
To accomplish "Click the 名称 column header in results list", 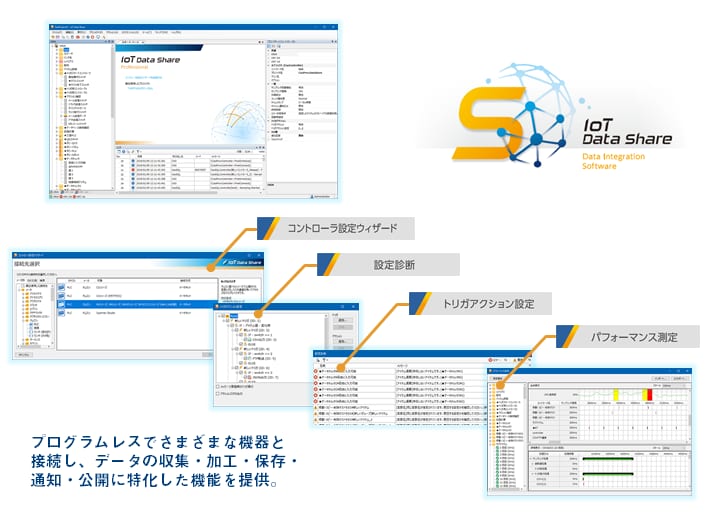I will 322,366.
